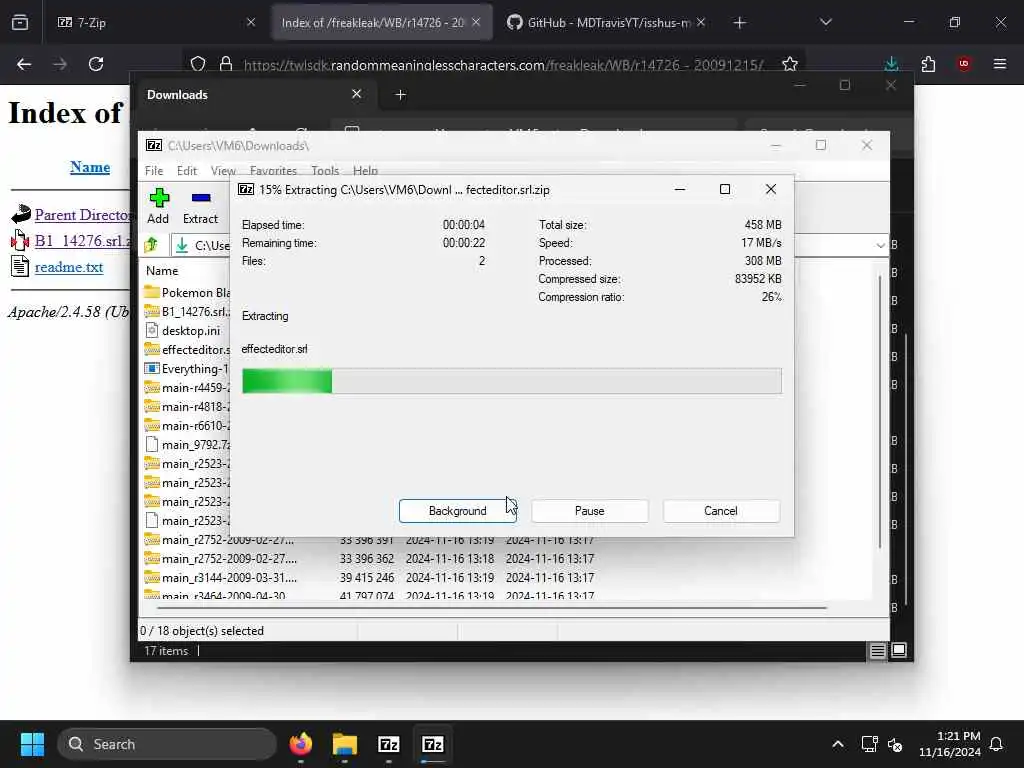
Task: Download the B1_14276.srl link on webpage
Action: coord(82,241)
